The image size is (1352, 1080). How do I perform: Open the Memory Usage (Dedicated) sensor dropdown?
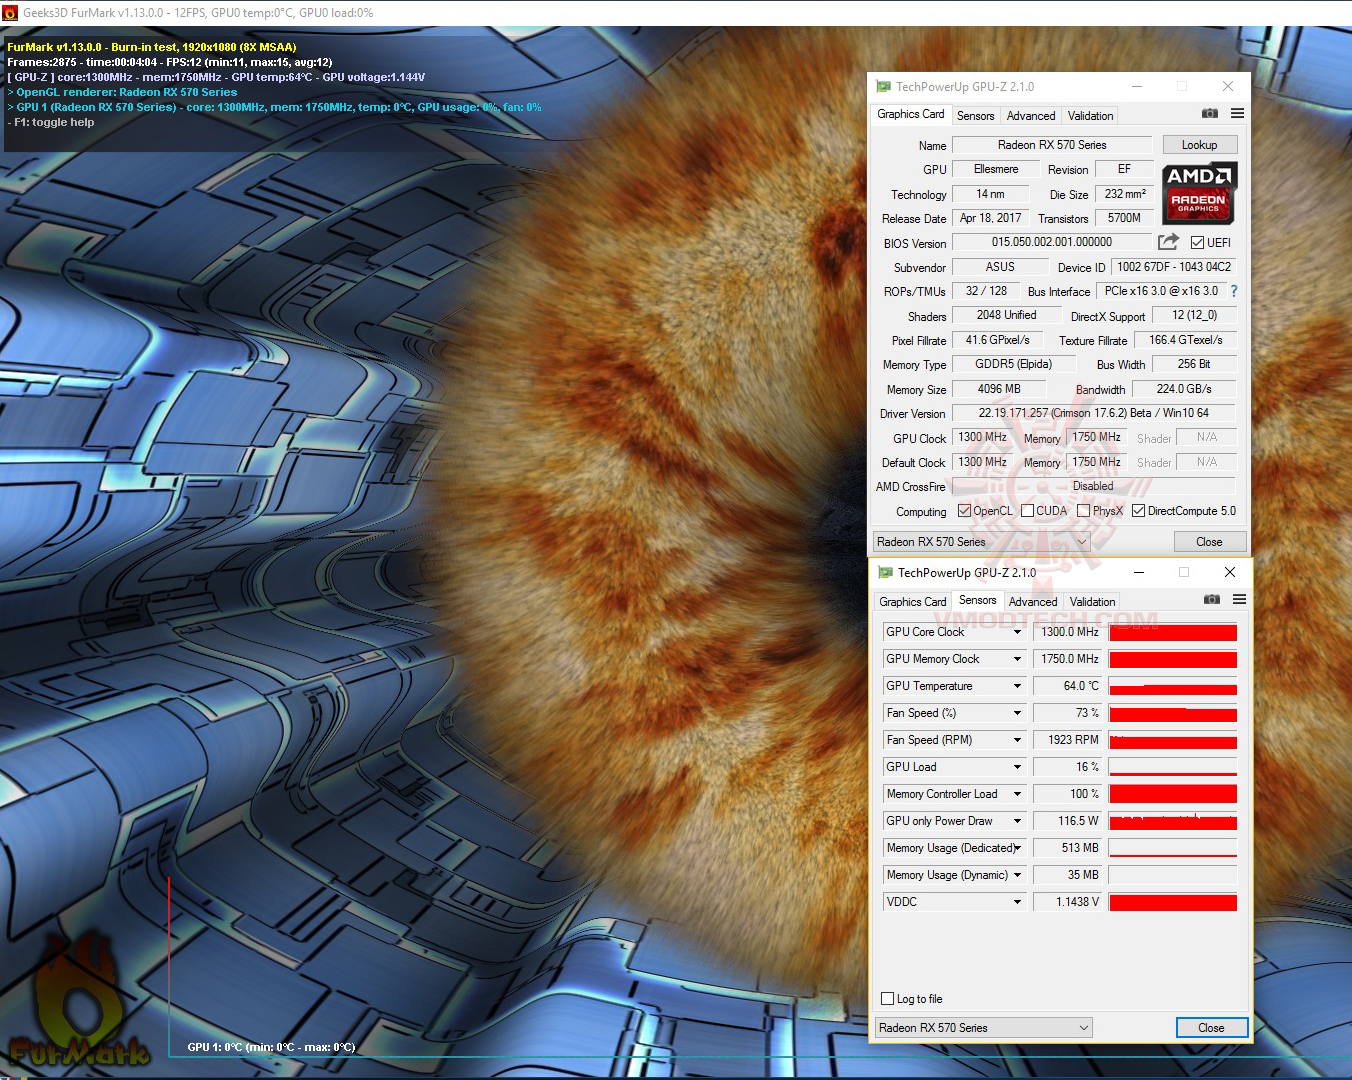(1017, 848)
